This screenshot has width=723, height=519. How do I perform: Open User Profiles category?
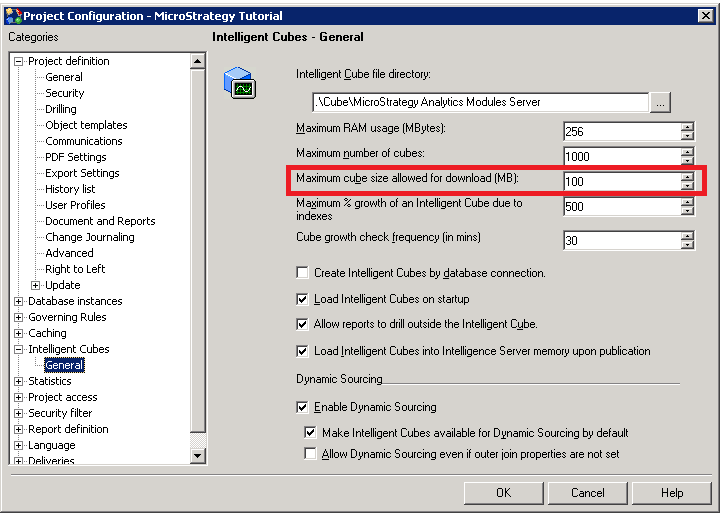tap(75, 205)
